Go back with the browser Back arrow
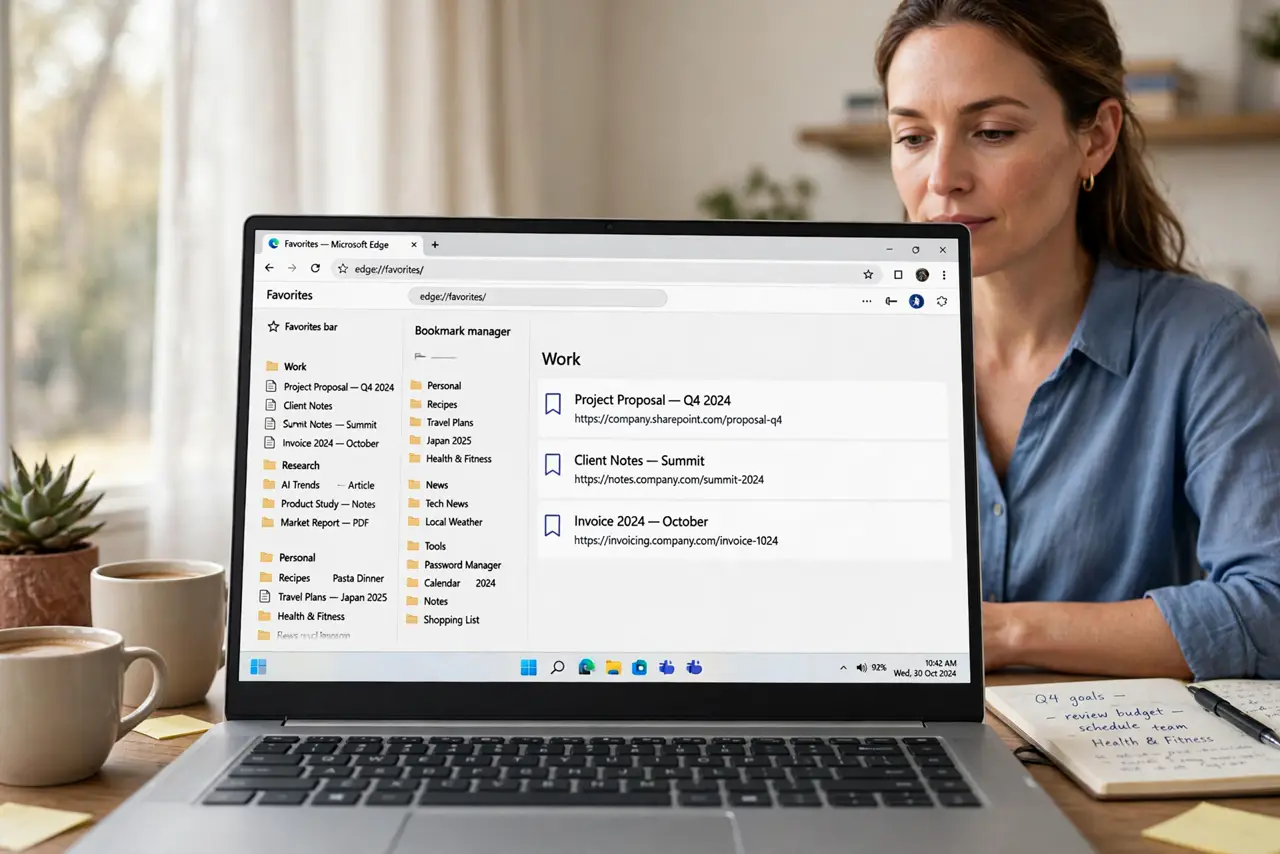This screenshot has width=1280, height=854. tap(269, 269)
